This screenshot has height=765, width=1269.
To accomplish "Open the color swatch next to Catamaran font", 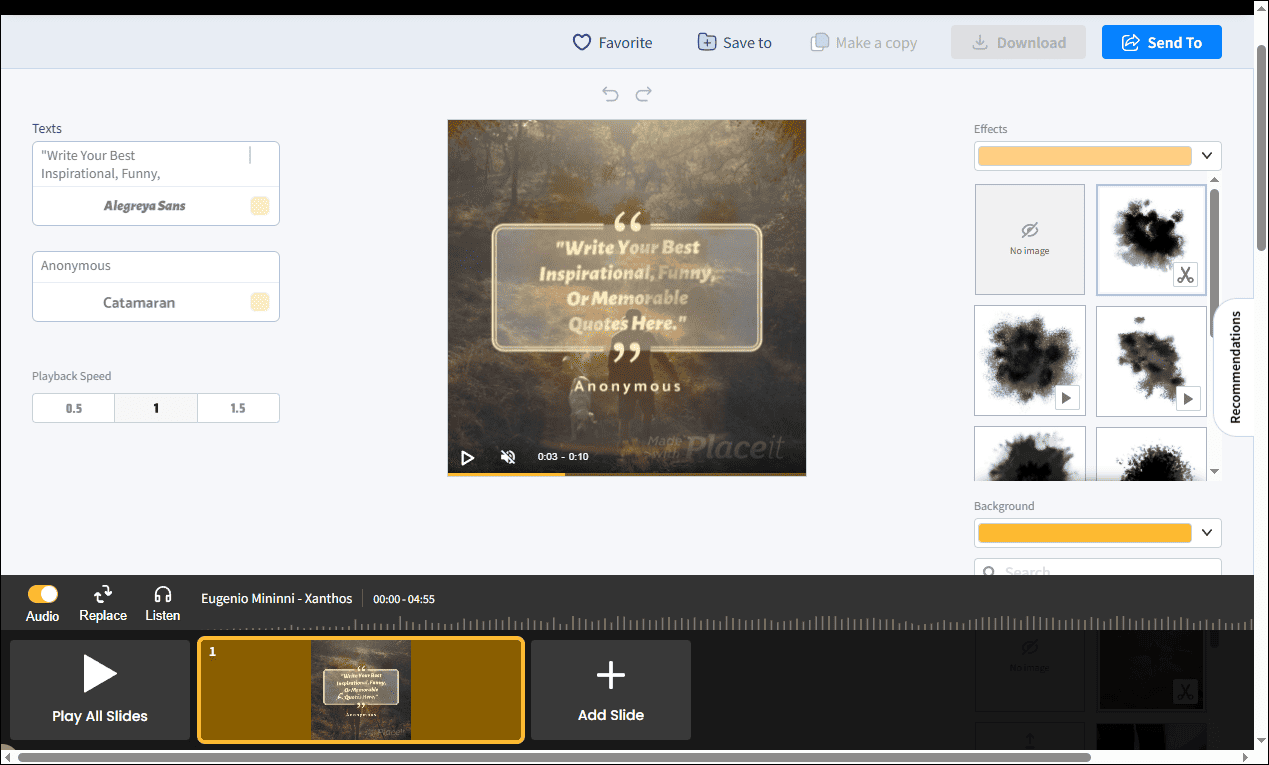I will 260,302.
